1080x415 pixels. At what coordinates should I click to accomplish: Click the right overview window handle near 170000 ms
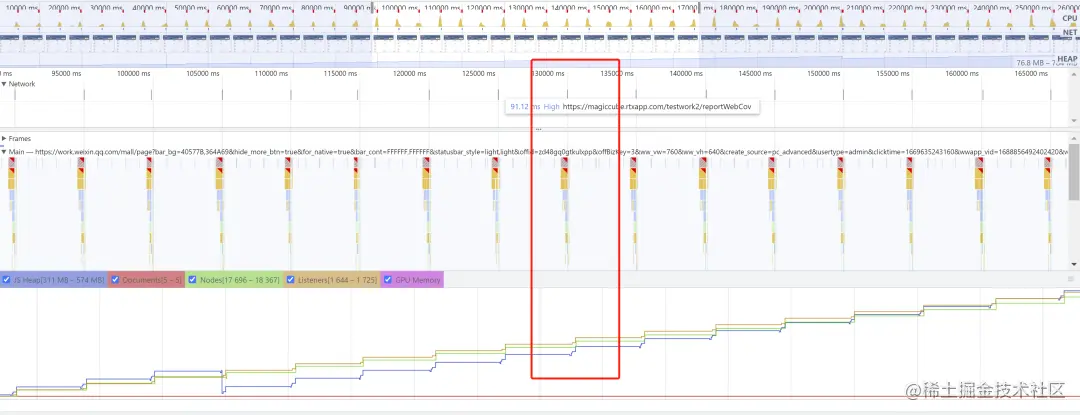click(x=699, y=8)
